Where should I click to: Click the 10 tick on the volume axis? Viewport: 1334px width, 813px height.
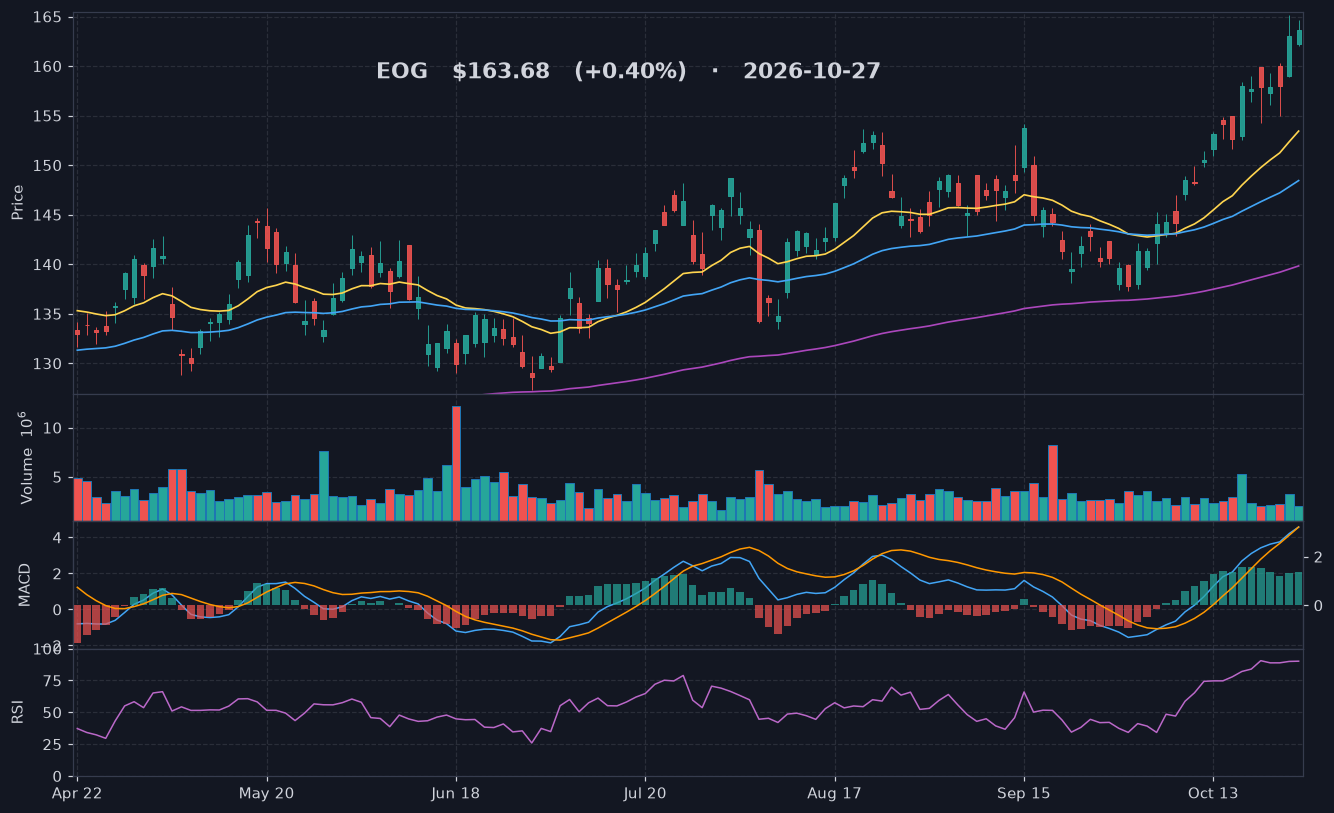[x=53, y=429]
